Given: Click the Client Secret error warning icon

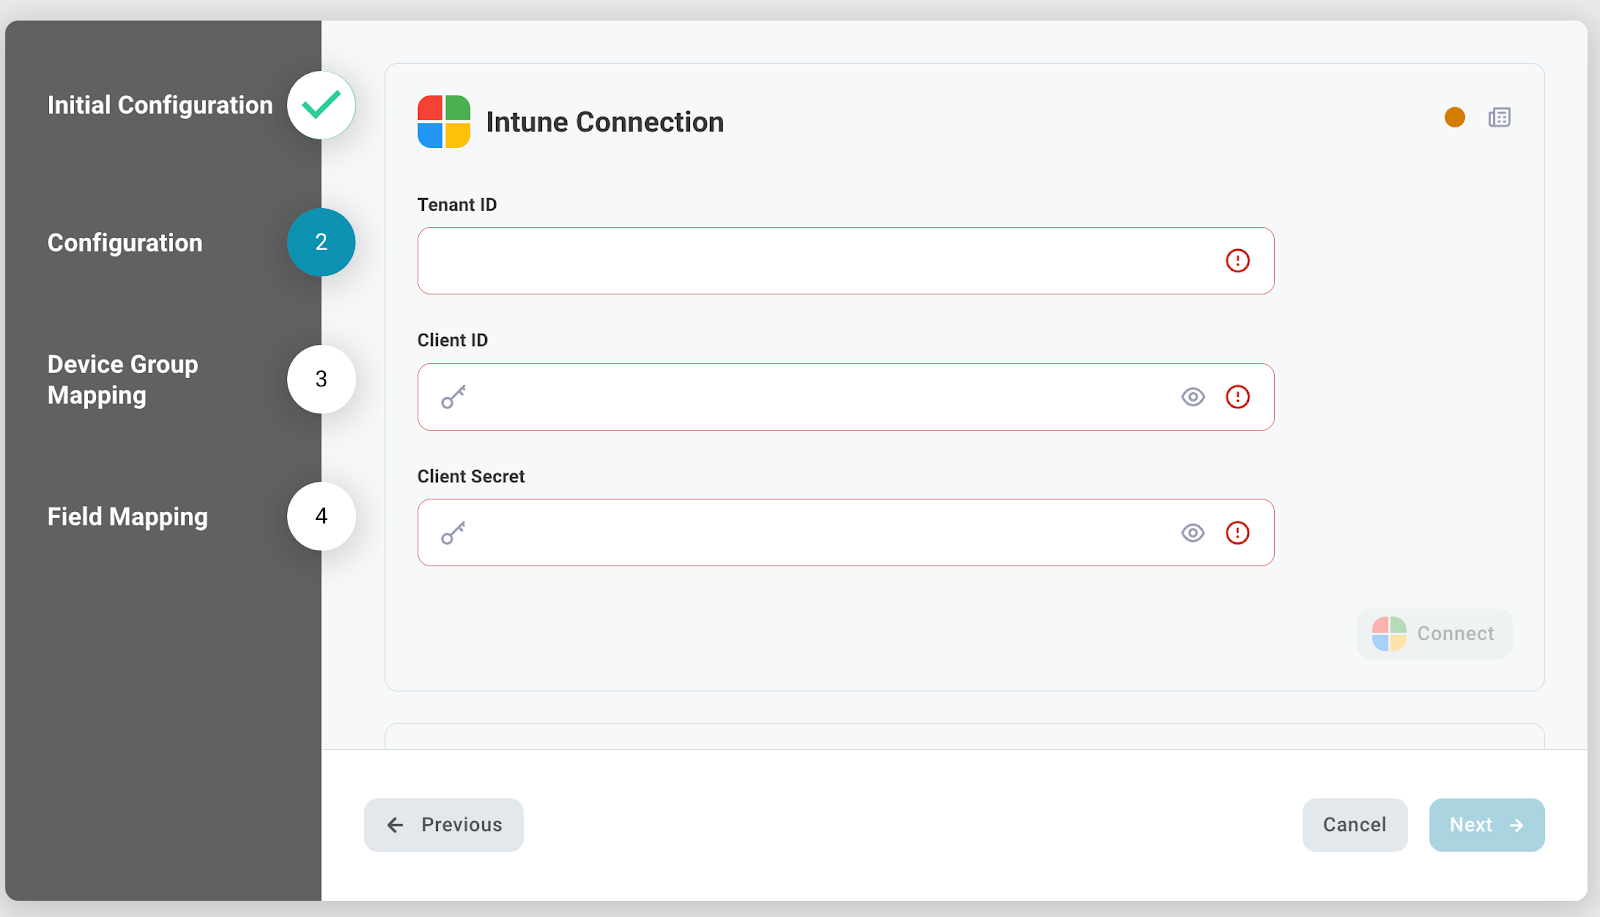Looking at the screenshot, I should click(x=1238, y=533).
